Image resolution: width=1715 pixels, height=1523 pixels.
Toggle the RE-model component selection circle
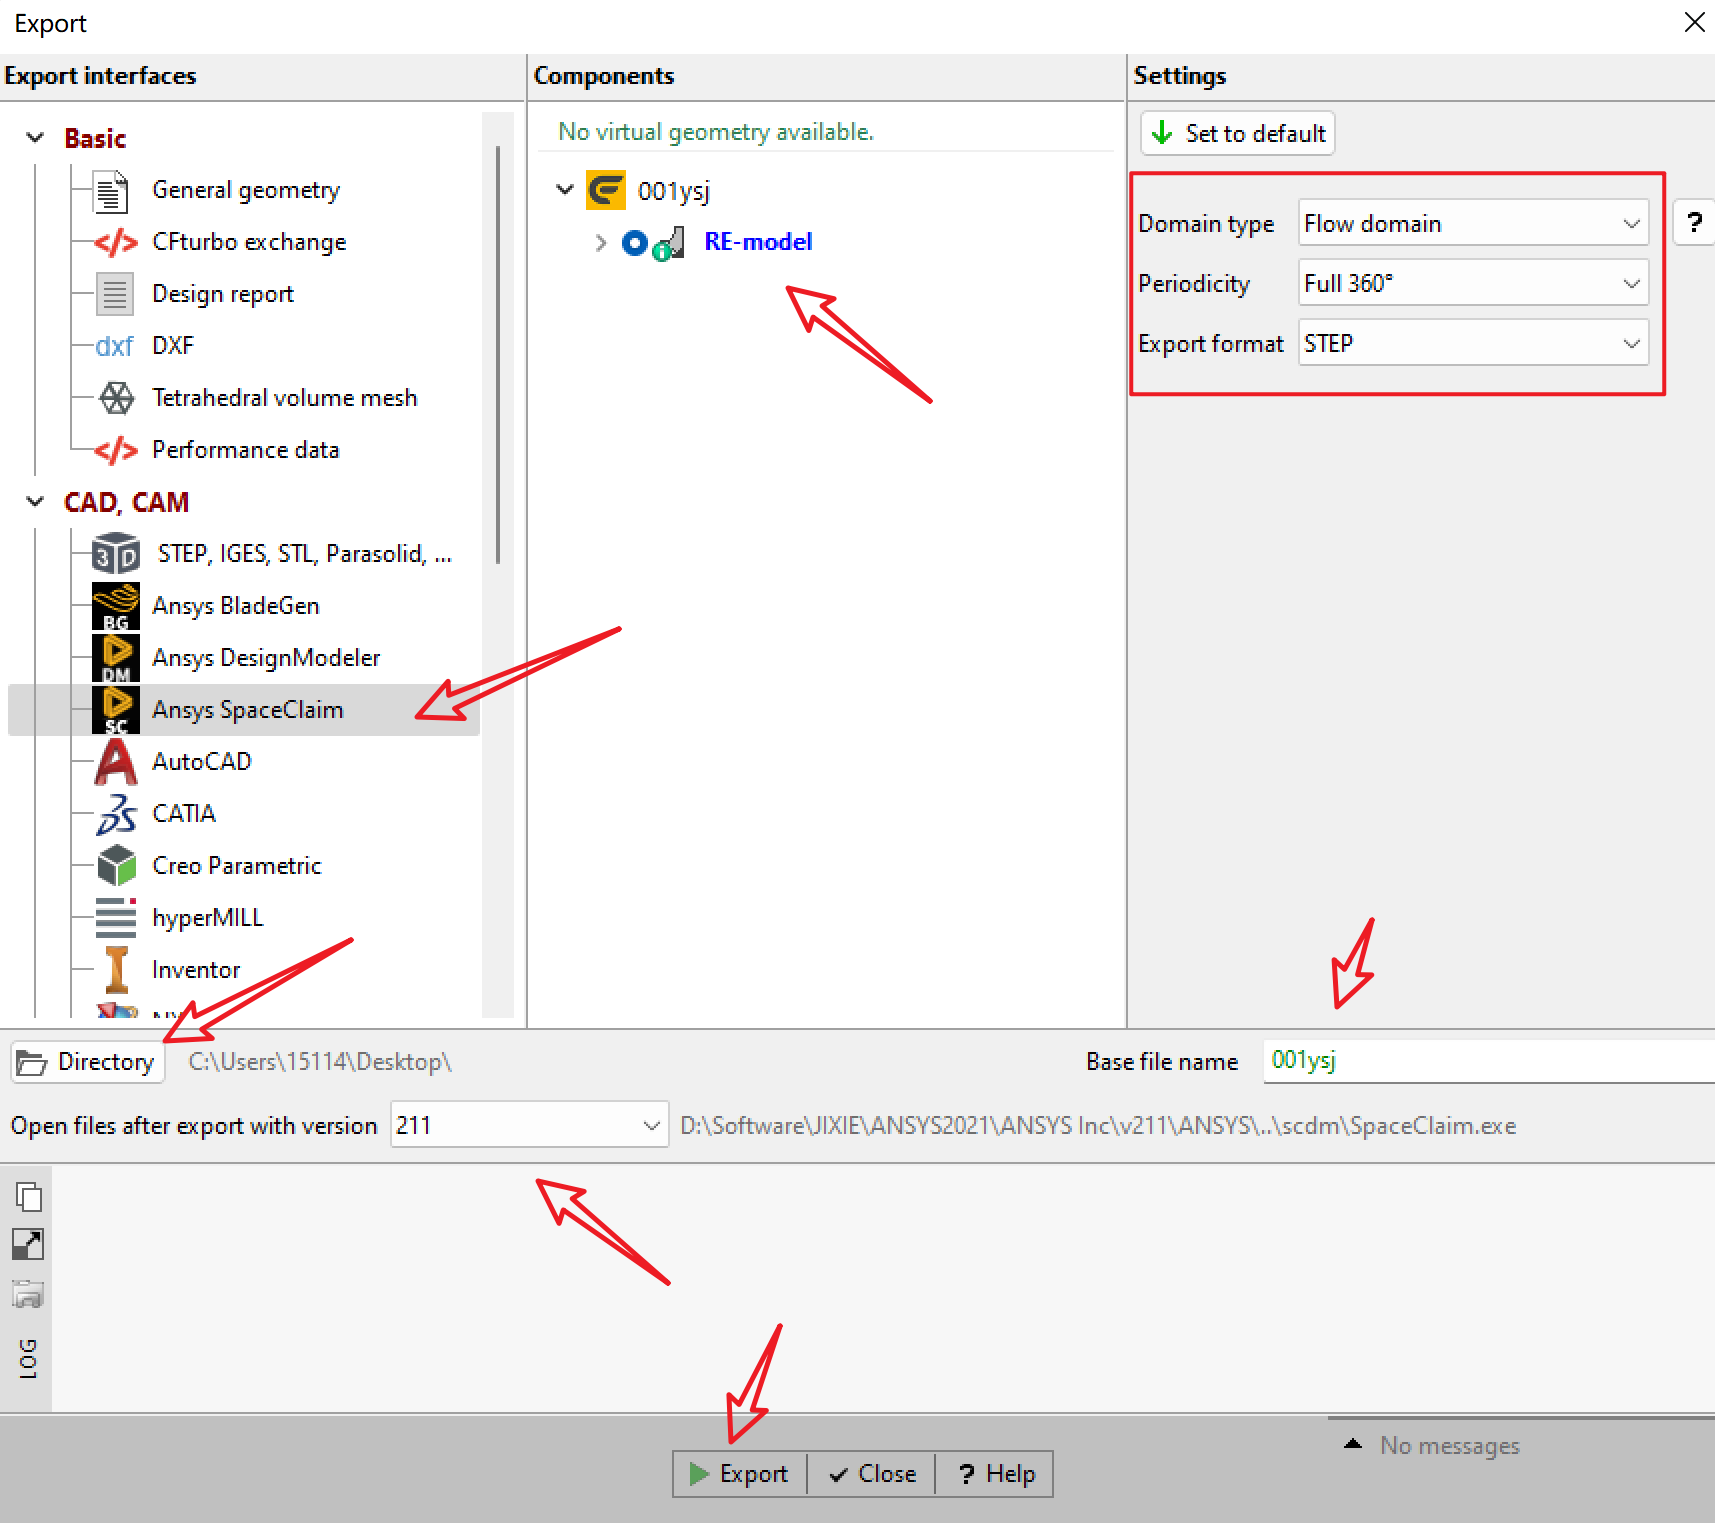(x=634, y=242)
